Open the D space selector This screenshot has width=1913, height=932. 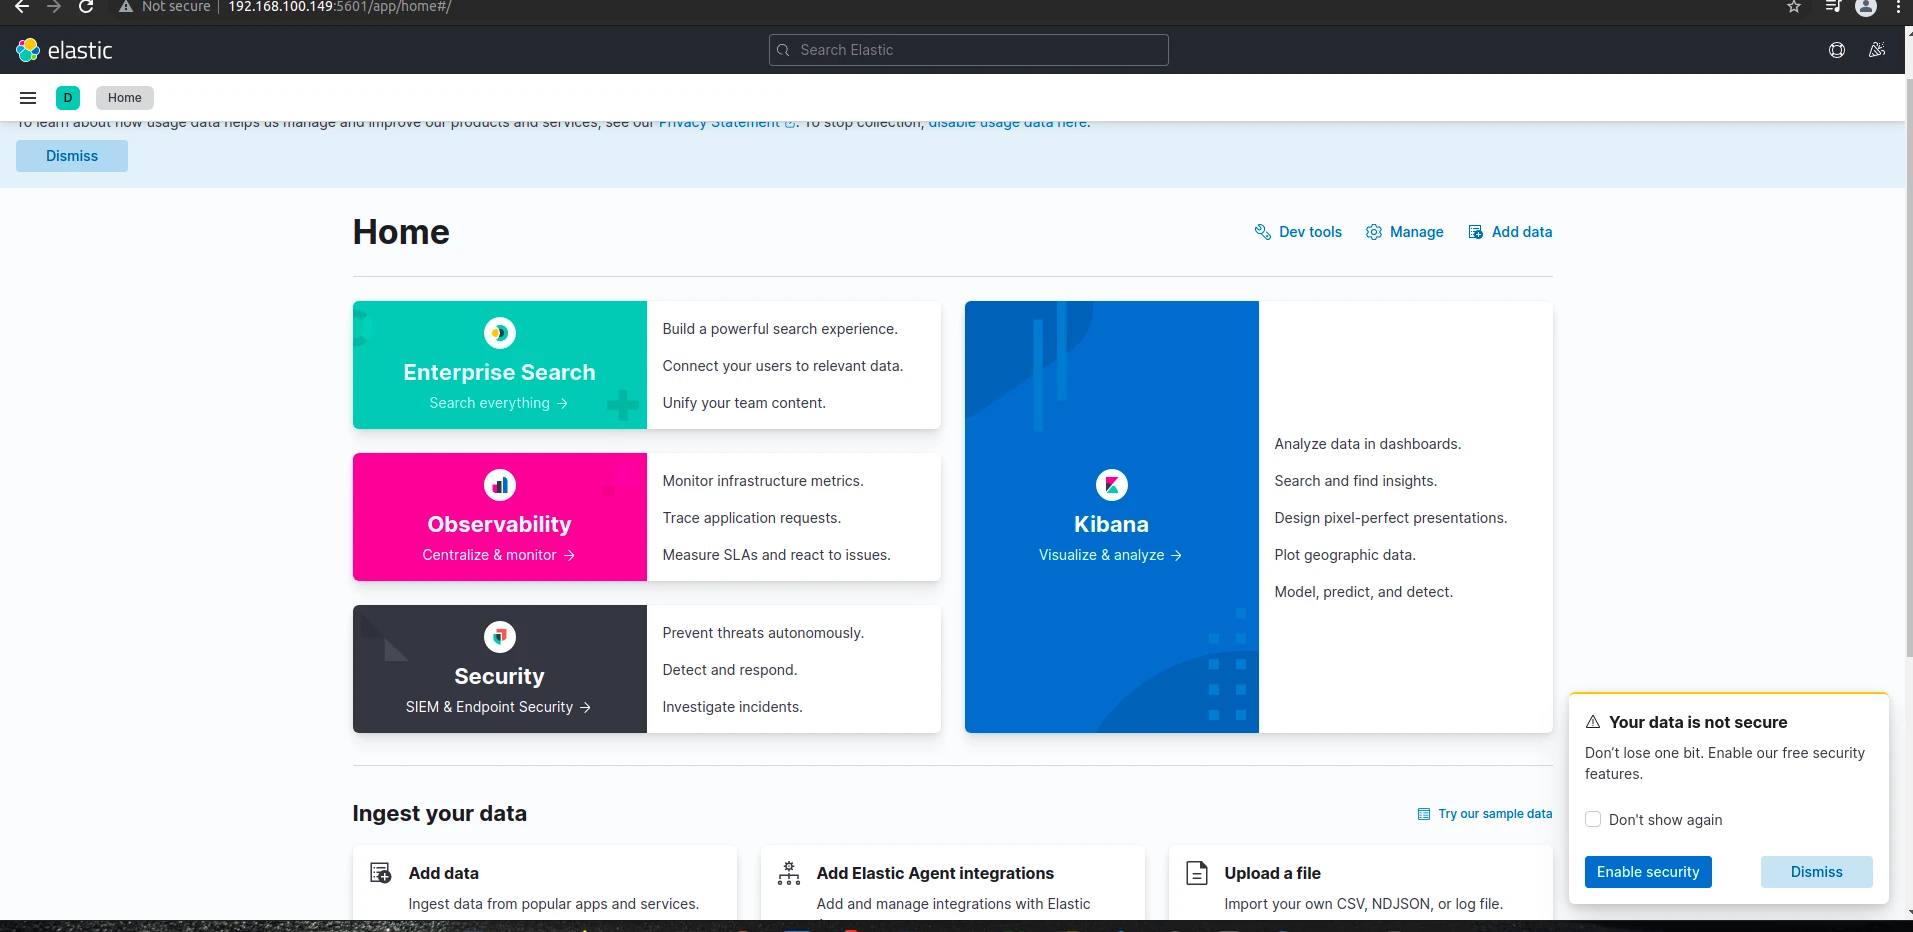67,97
